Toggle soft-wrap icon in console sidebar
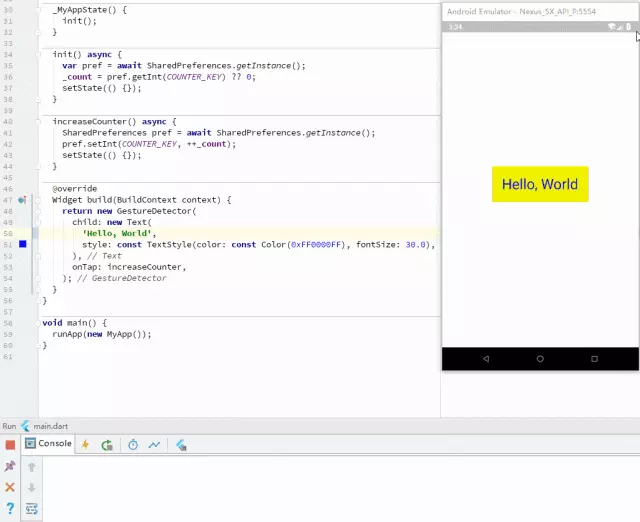The height and width of the screenshot is (522, 640). point(31,509)
